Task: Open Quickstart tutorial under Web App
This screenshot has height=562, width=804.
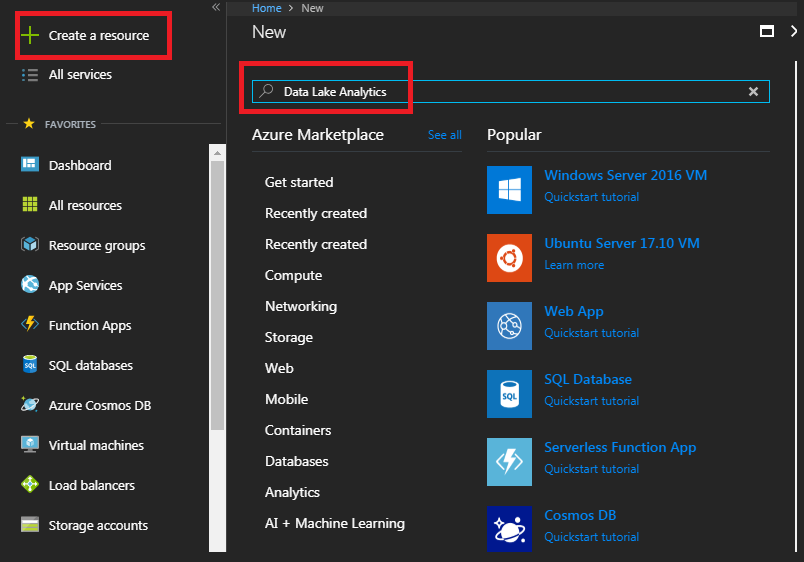Action: point(592,333)
